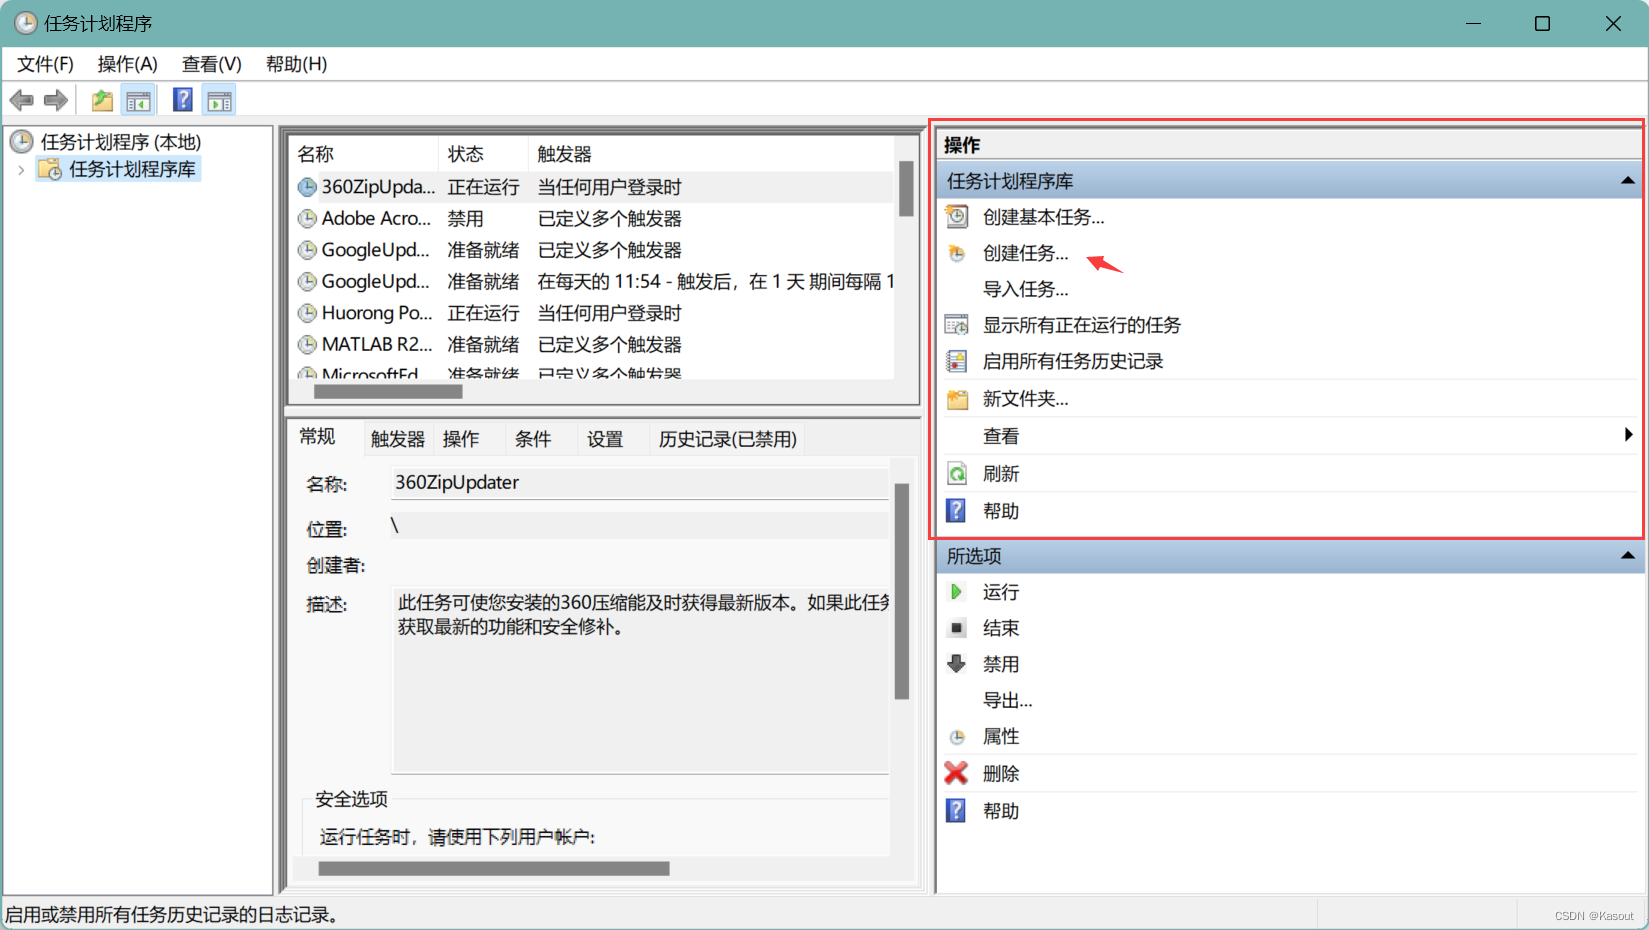Select the first GoogleUpd... row with 已定义多个触发器
Image resolution: width=1649 pixels, height=930 pixels.
(x=593, y=250)
